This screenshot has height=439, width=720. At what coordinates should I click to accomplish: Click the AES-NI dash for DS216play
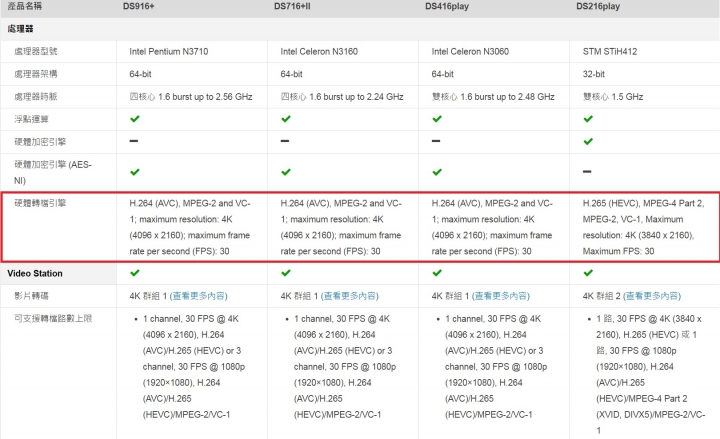pos(587,172)
